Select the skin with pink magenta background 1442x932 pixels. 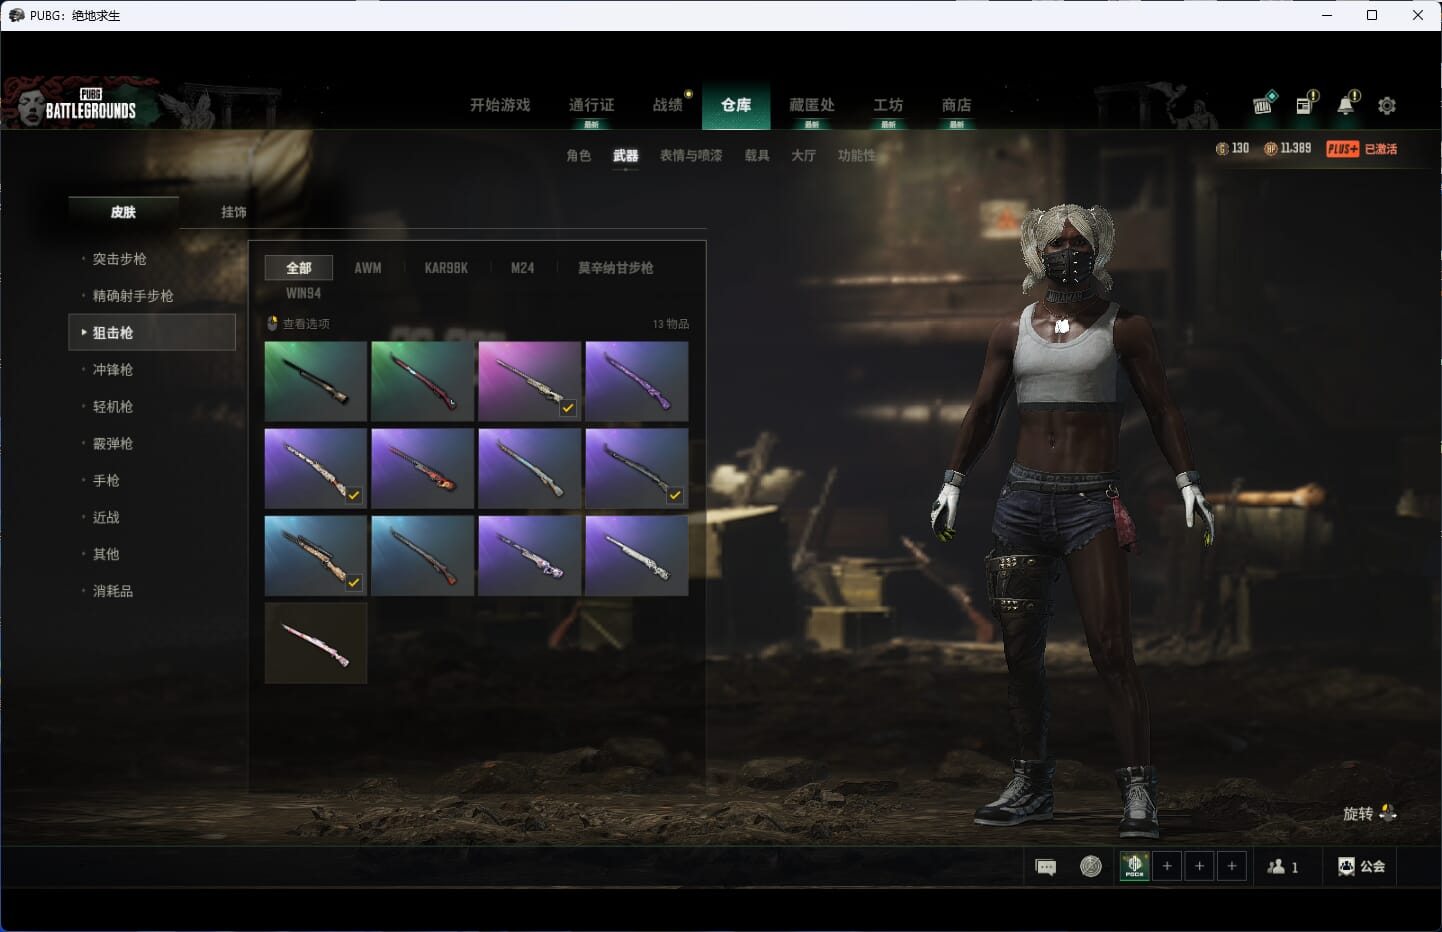click(530, 382)
